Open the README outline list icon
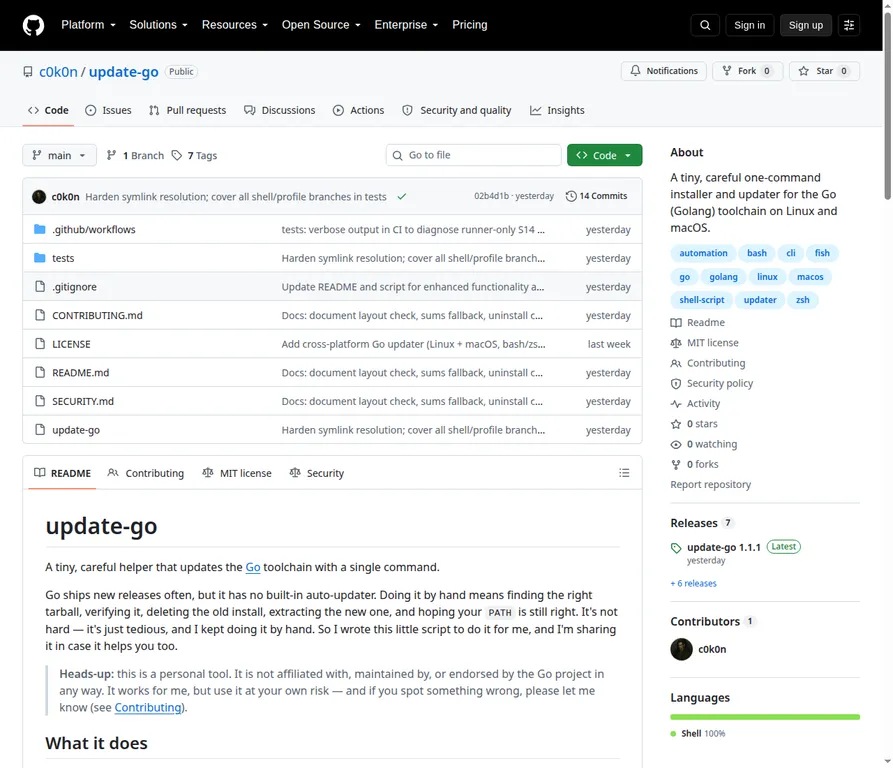 point(624,473)
